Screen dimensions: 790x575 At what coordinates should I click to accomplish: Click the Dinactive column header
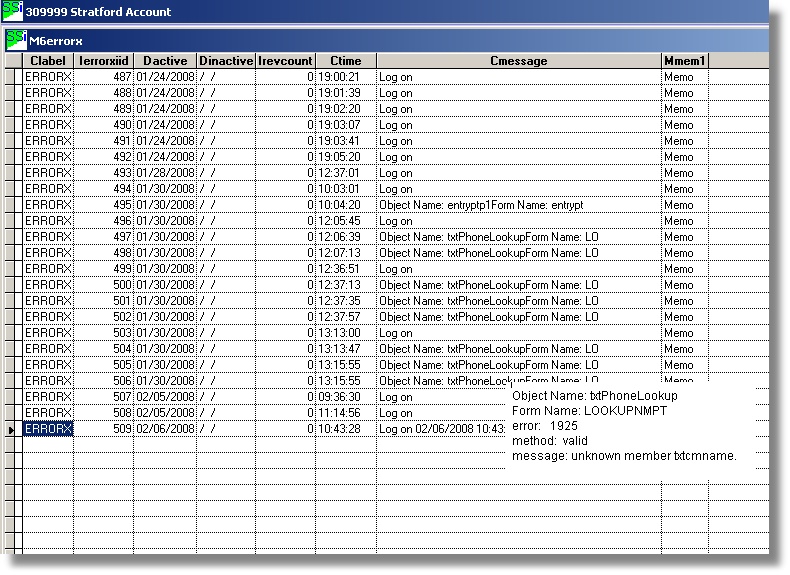click(x=226, y=61)
